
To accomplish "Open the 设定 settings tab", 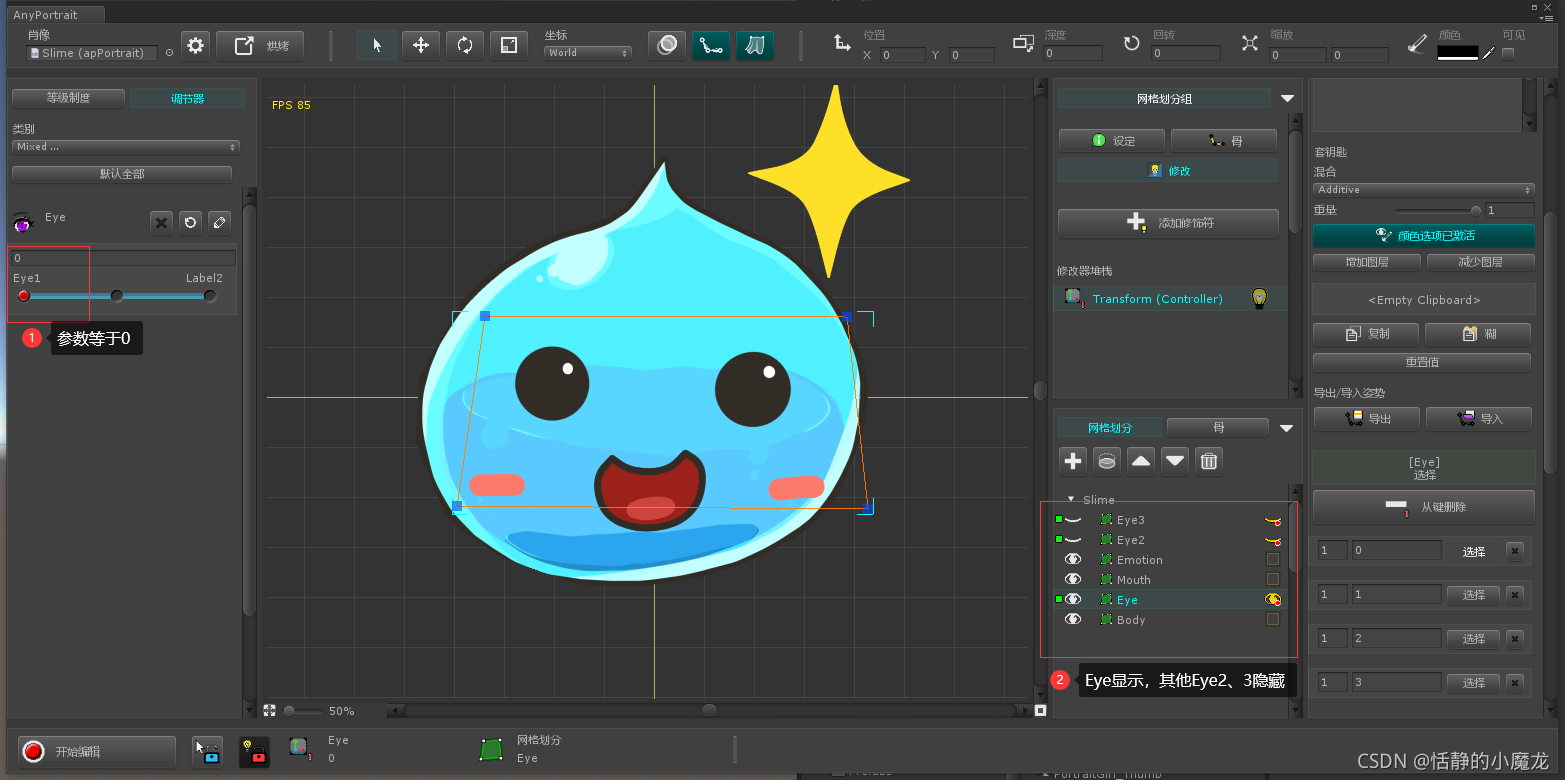I will pyautogui.click(x=1112, y=141).
